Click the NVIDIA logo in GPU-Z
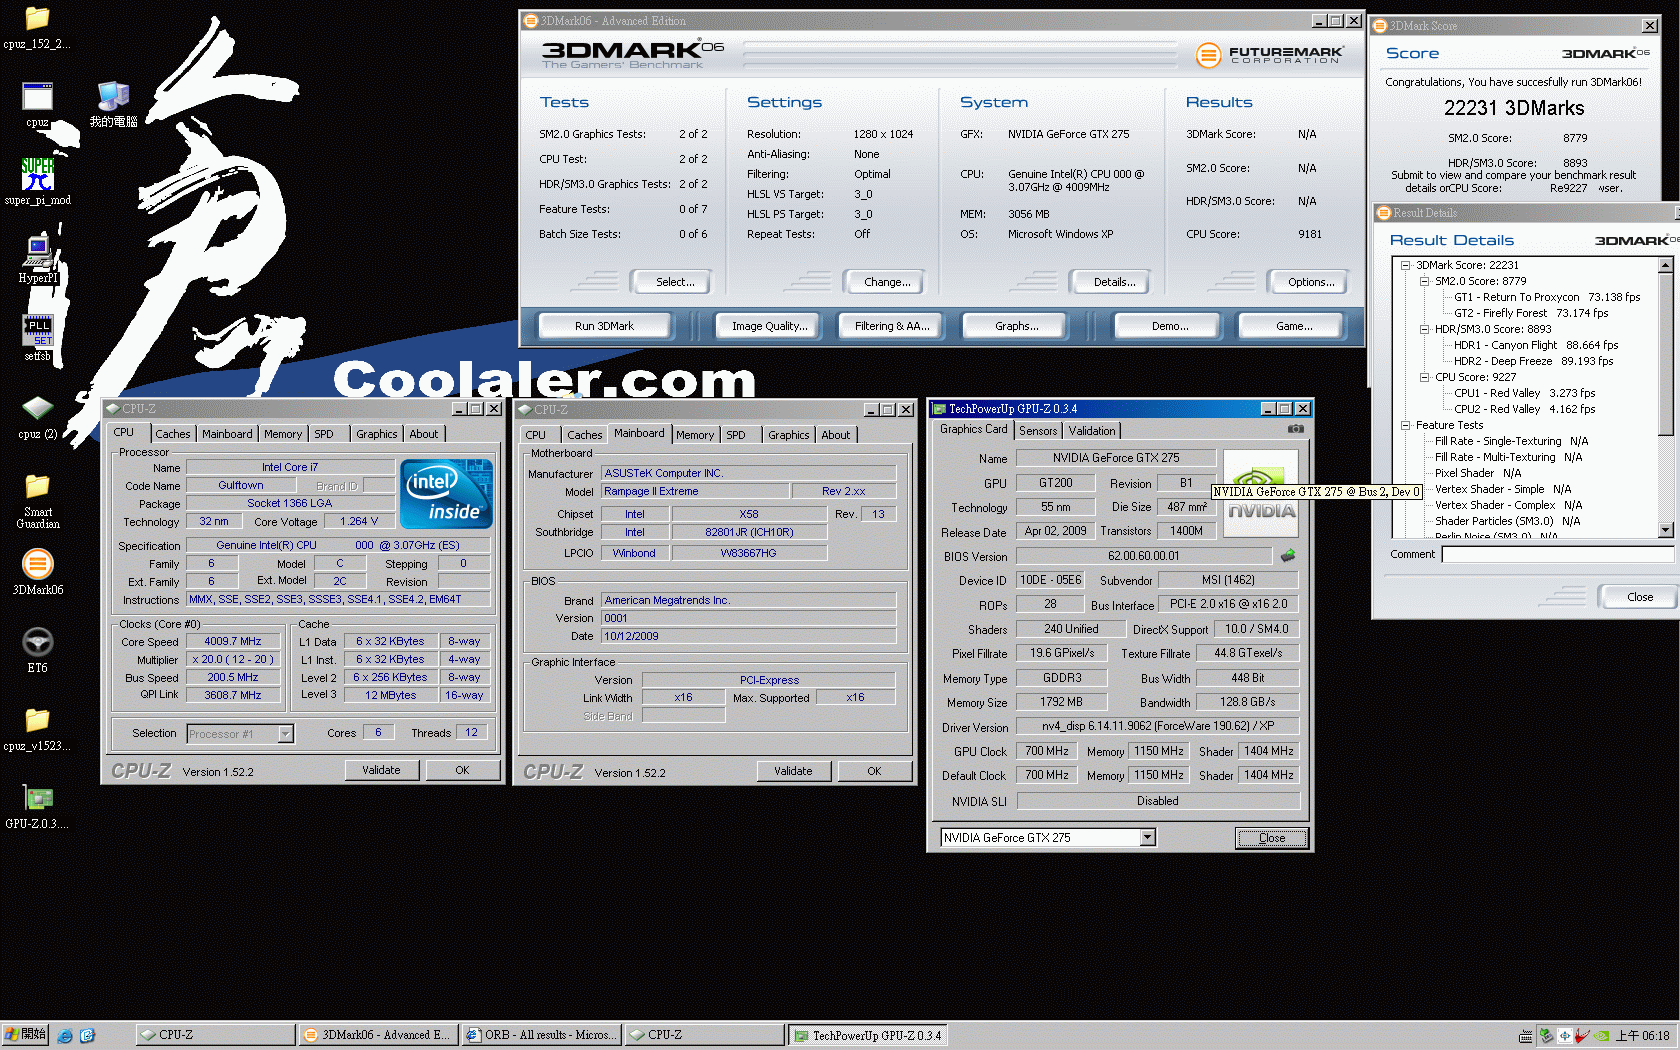1680x1050 pixels. click(x=1260, y=493)
